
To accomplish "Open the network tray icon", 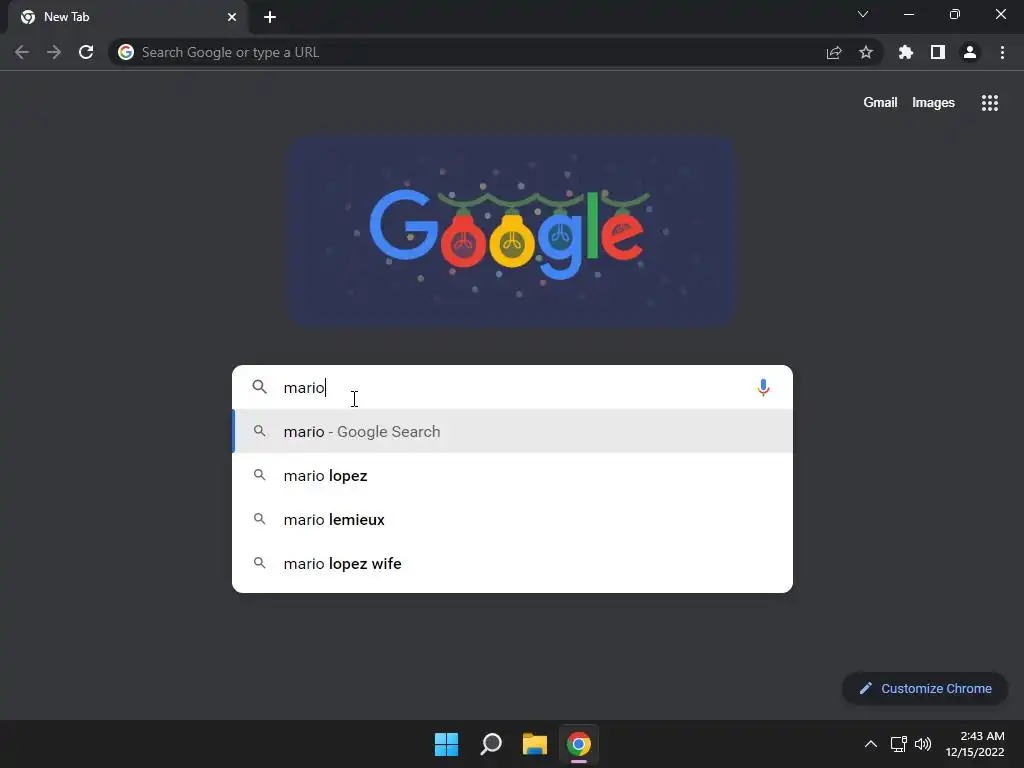I will (x=899, y=744).
